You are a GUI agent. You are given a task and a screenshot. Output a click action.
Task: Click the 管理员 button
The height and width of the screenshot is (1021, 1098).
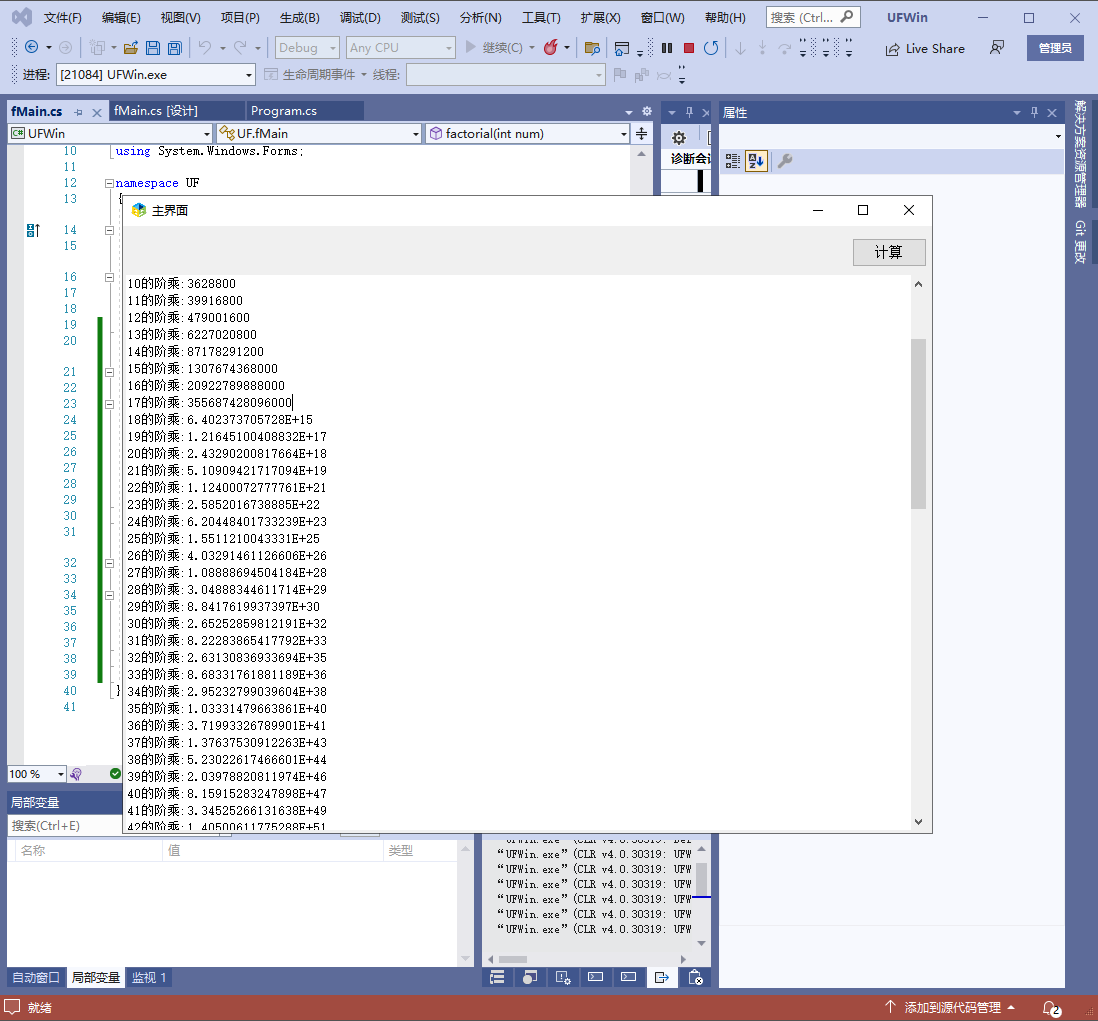(x=1055, y=48)
